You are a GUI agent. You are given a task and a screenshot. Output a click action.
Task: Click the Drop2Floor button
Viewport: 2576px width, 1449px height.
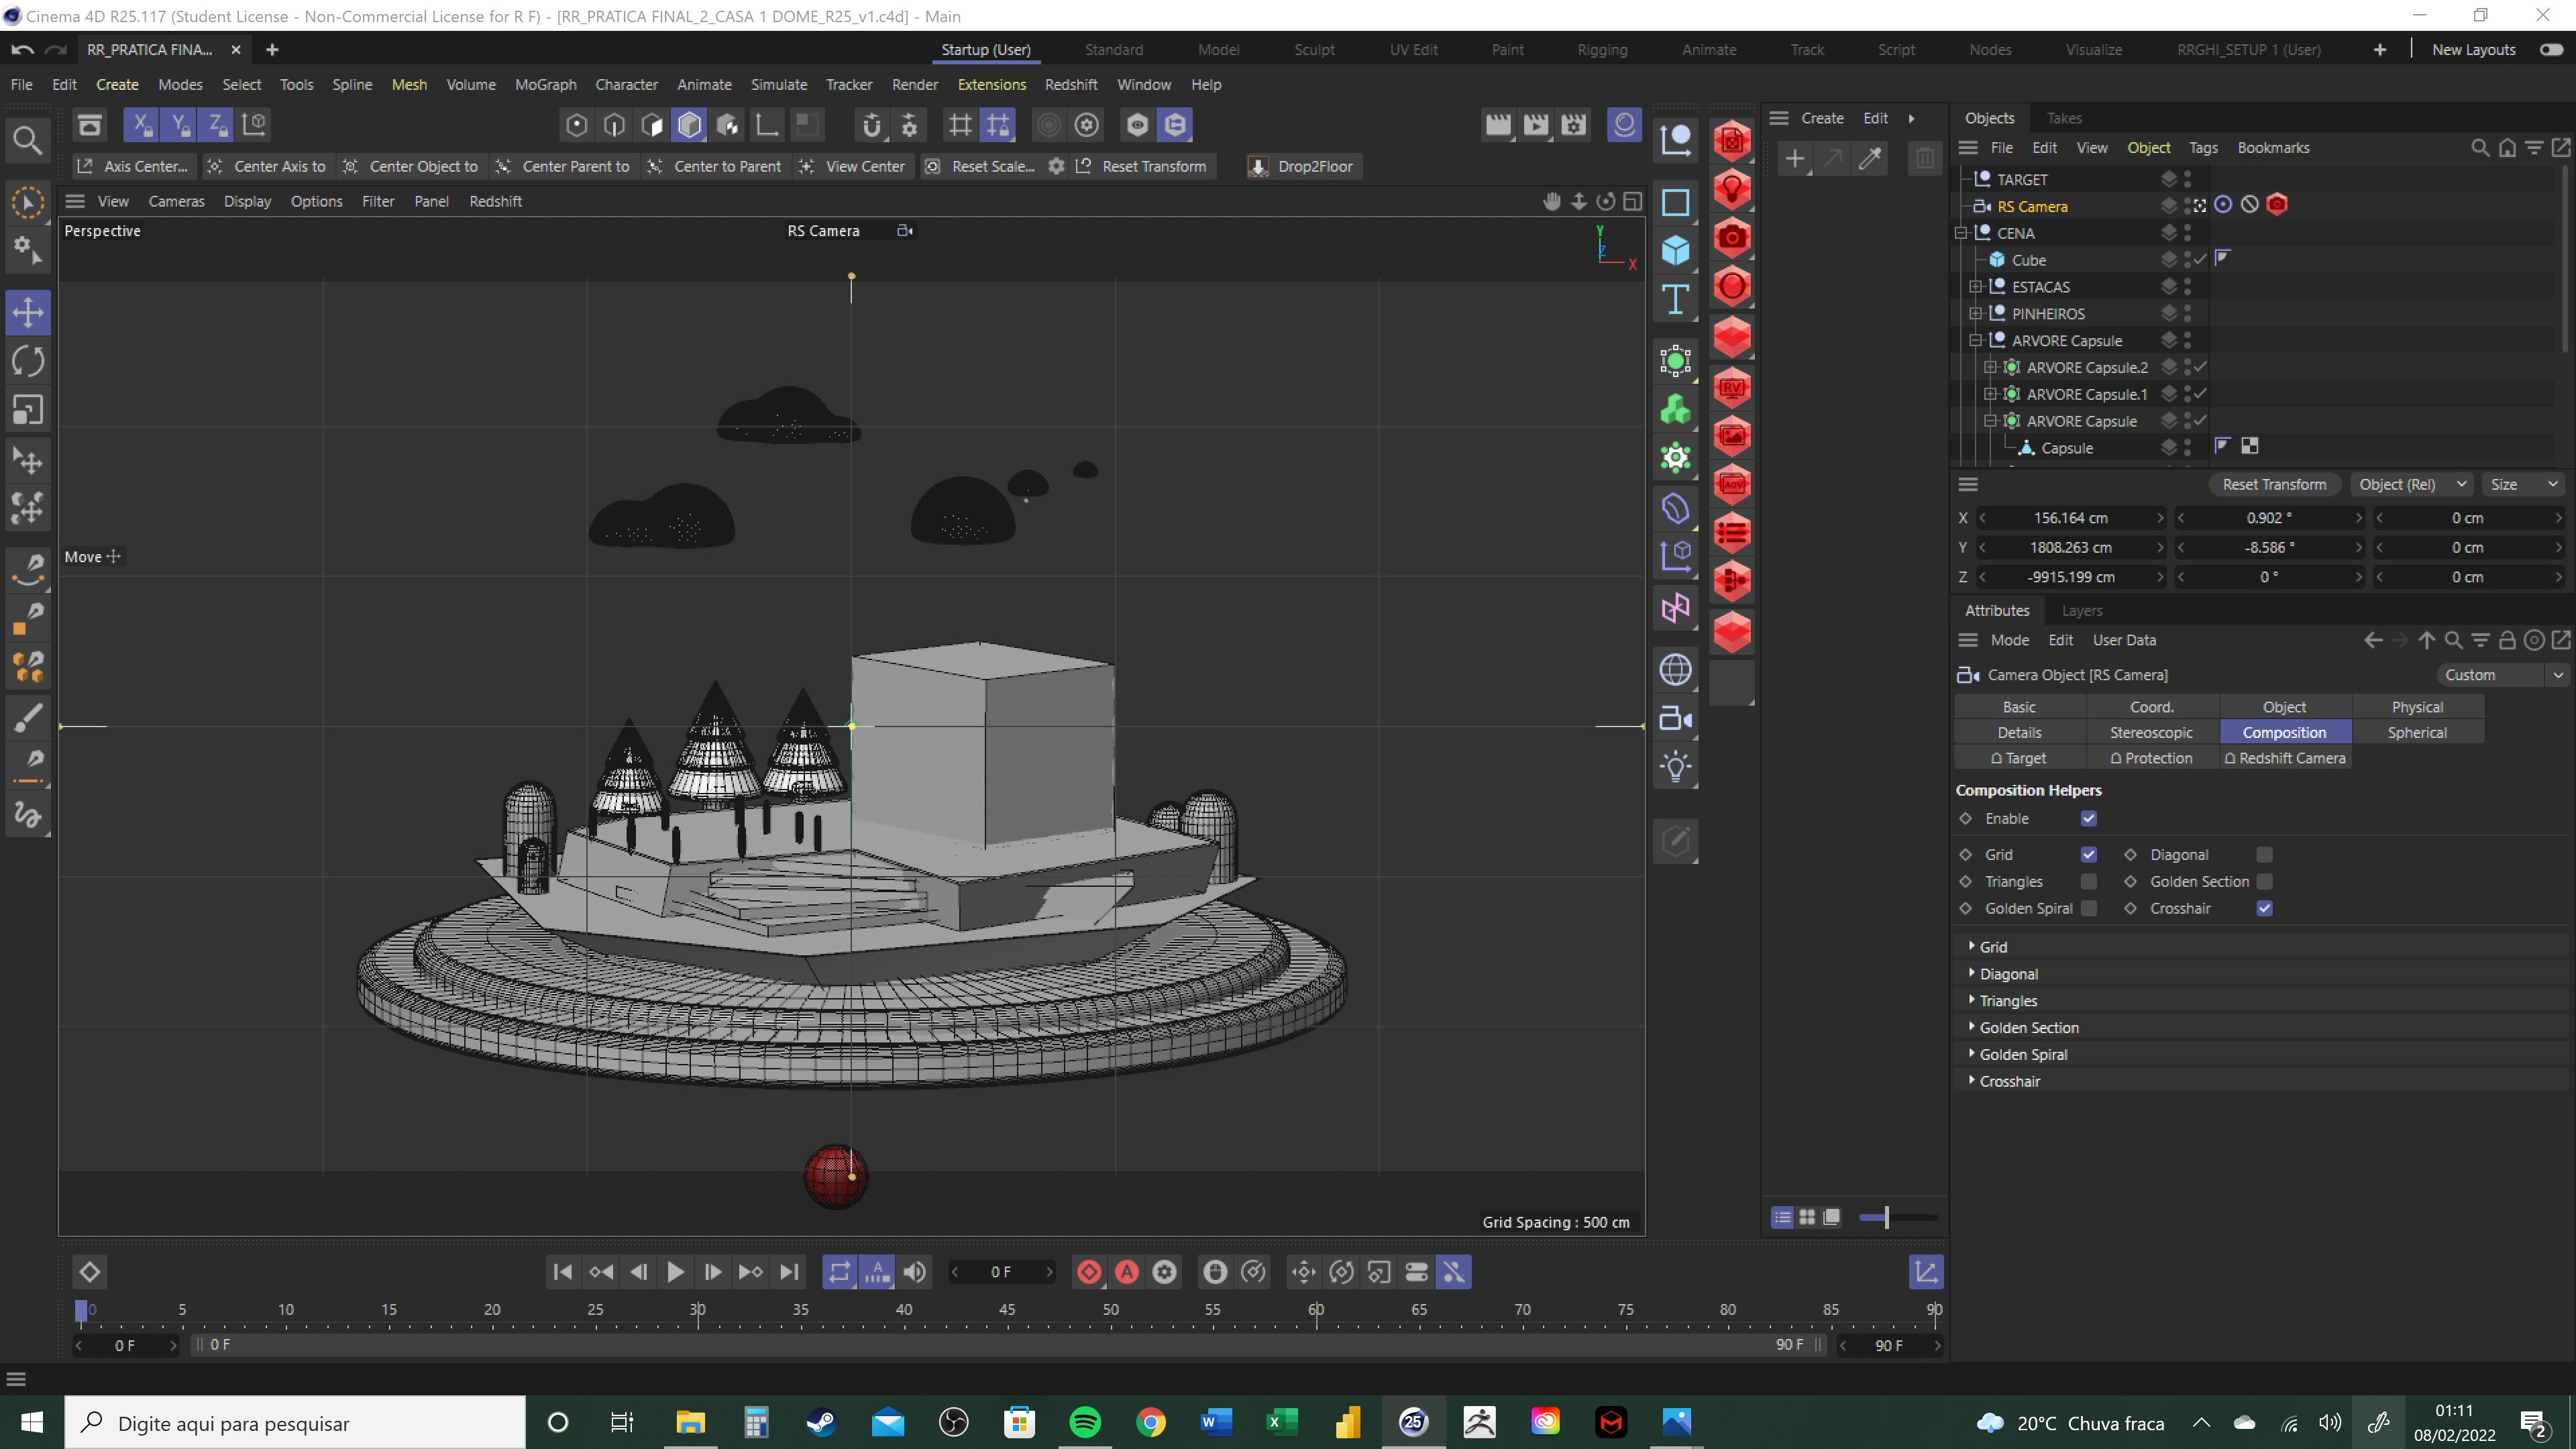[x=1303, y=167]
